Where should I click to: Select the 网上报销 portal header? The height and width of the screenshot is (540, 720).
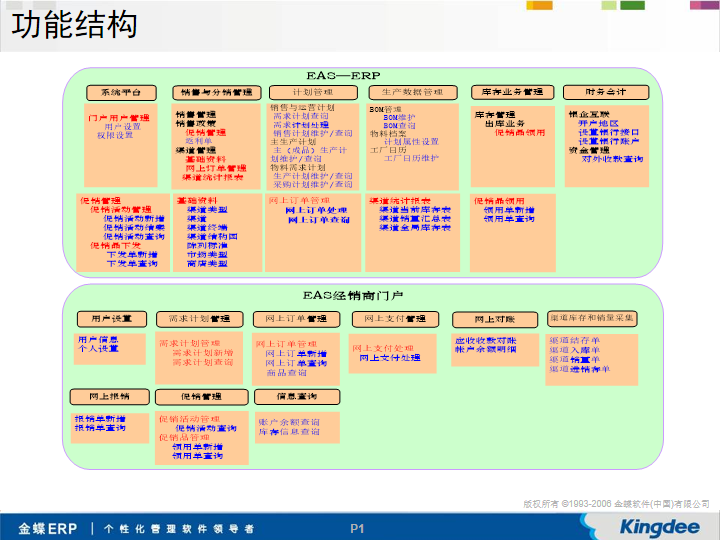[109, 397]
